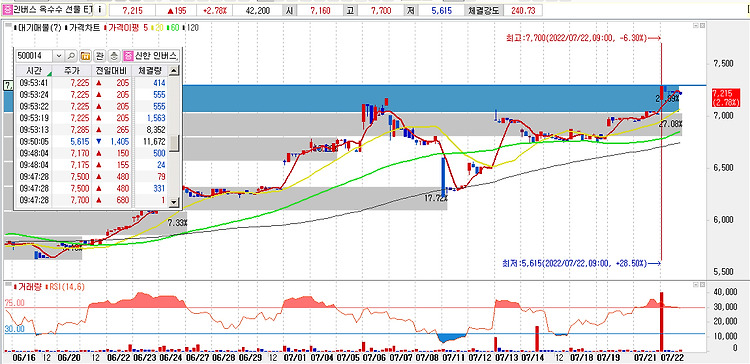Toggle the 120 moving average legend entry
The width and height of the screenshot is (750, 364).
click(x=191, y=28)
